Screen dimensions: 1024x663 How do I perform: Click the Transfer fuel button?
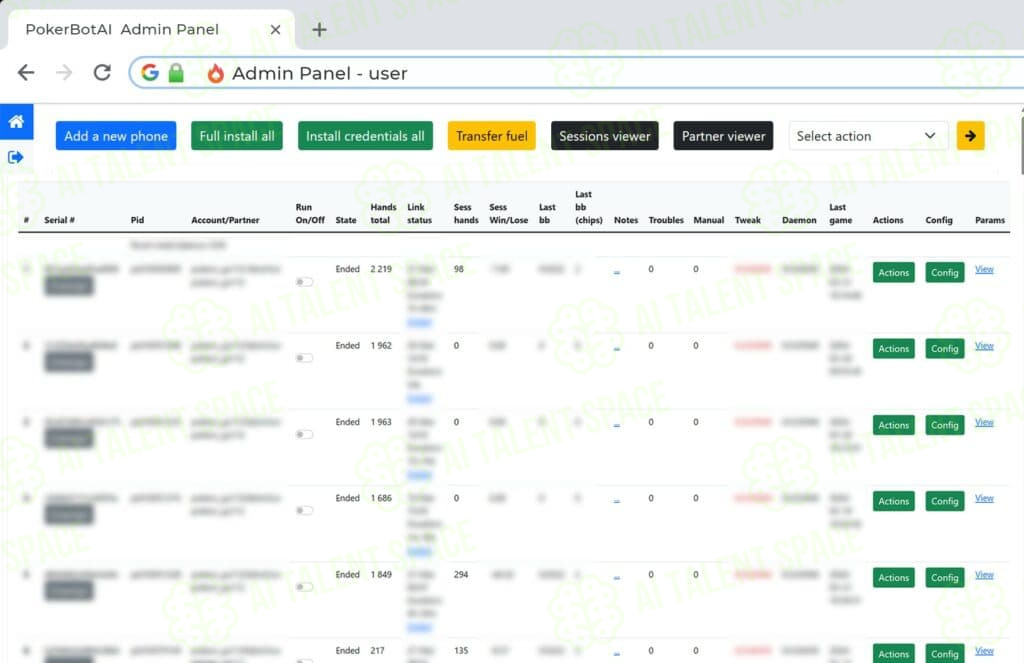coord(492,136)
